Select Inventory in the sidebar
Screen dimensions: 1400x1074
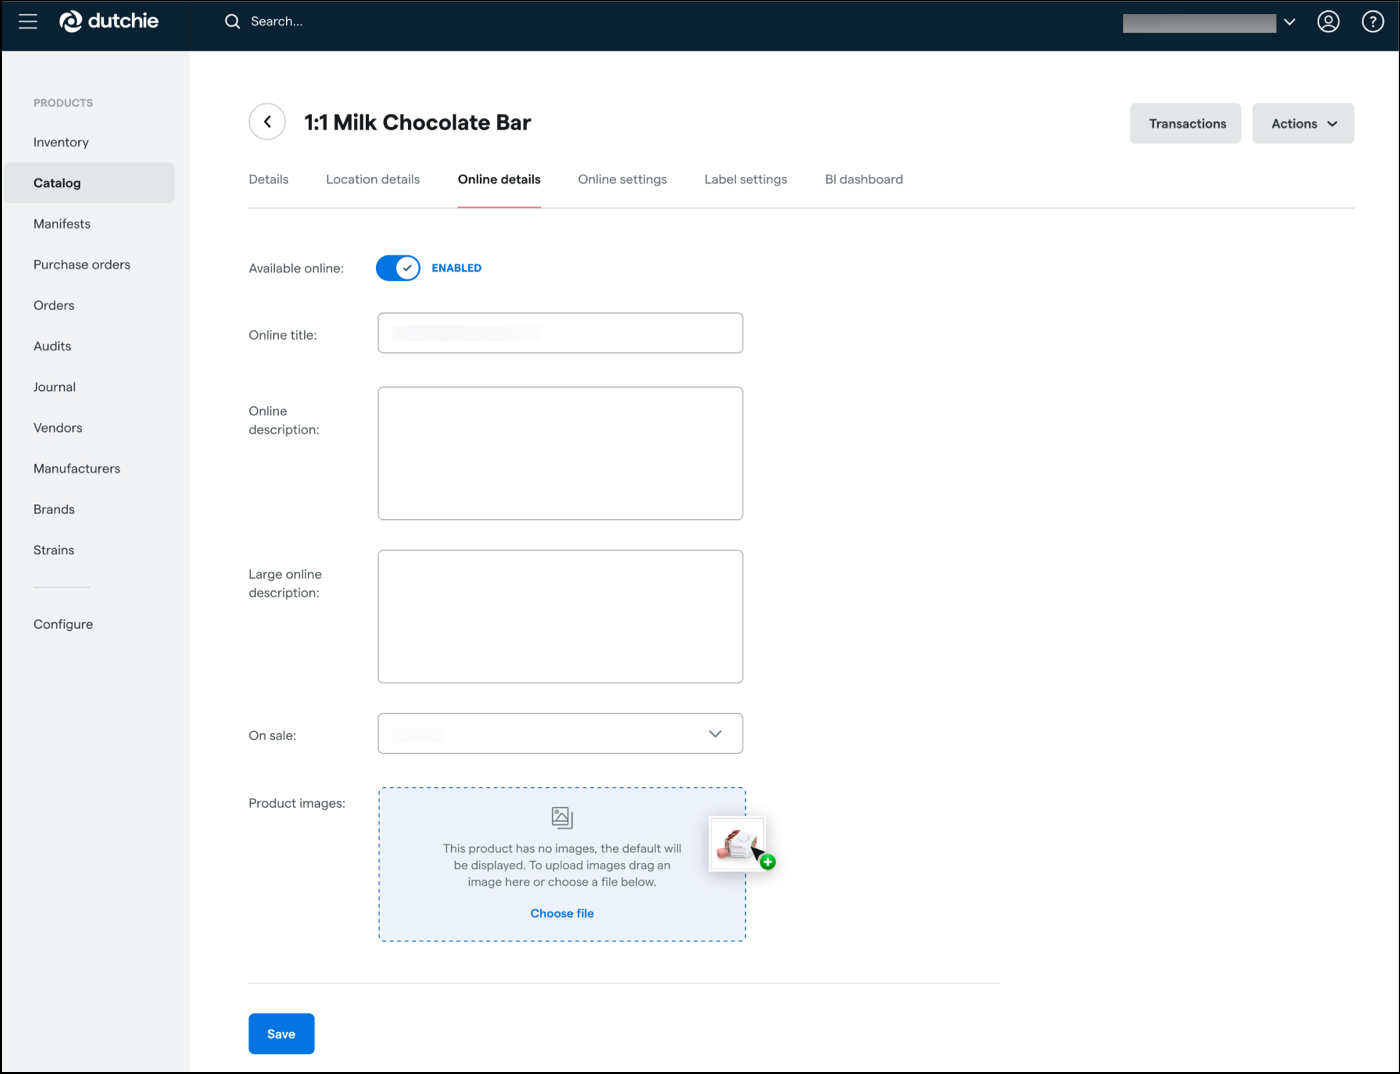pos(61,142)
